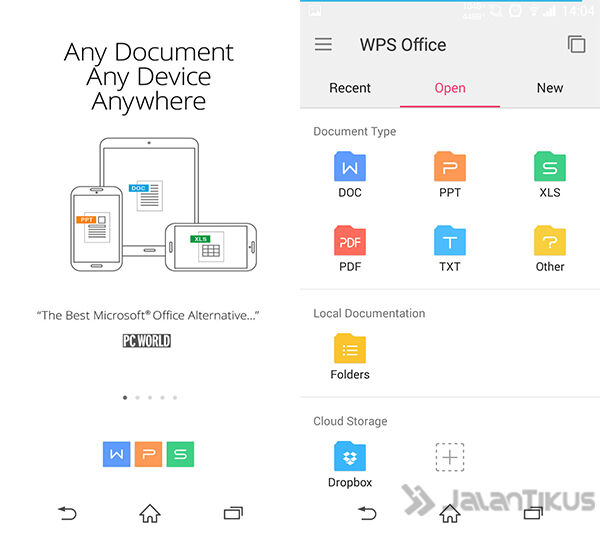Open Dropbox cloud storage
The image size is (600, 533).
(x=350, y=465)
